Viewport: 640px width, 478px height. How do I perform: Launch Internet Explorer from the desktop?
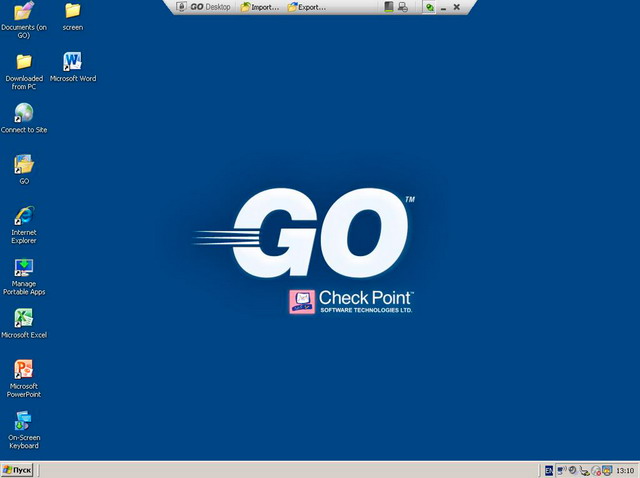click(x=24, y=215)
